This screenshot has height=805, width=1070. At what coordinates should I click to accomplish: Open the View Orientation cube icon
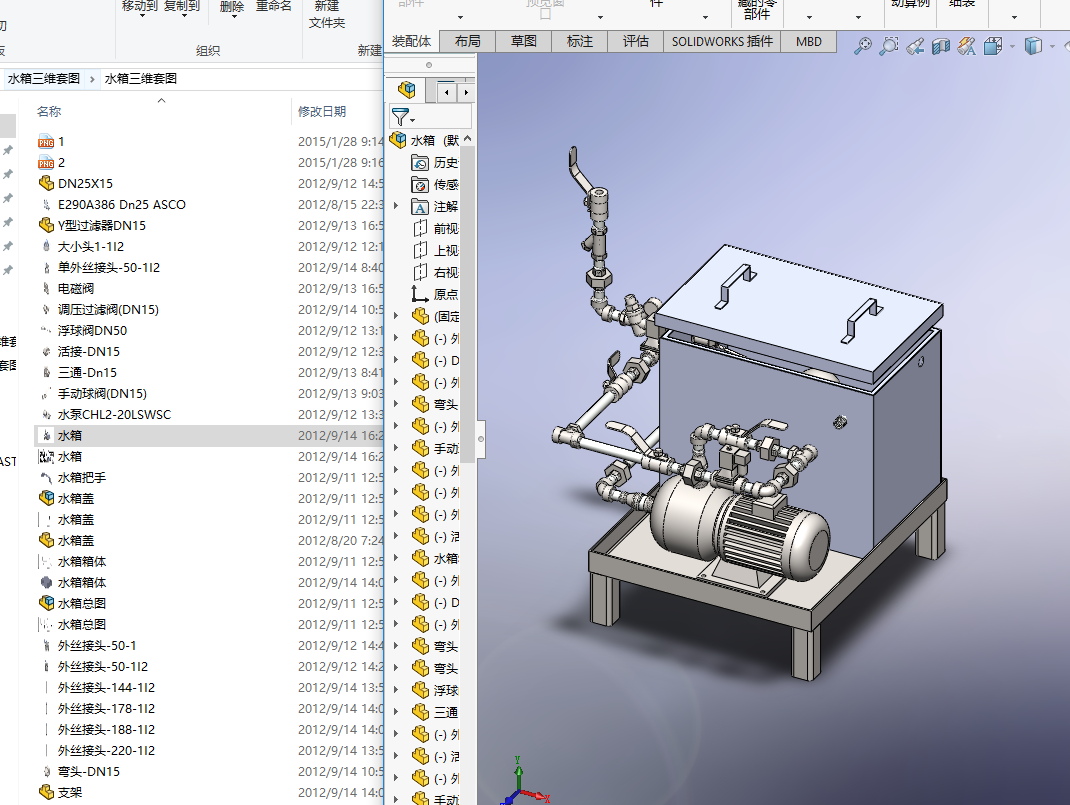click(x=993, y=46)
